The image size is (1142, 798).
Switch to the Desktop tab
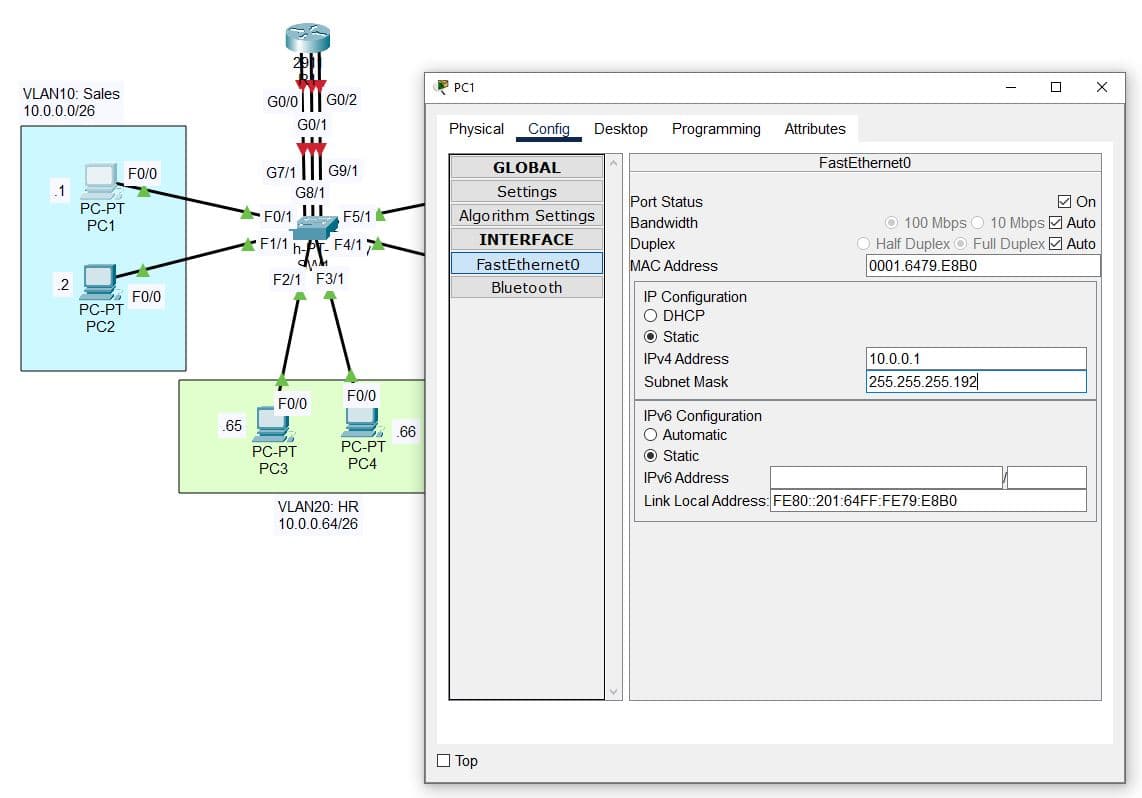(620, 129)
